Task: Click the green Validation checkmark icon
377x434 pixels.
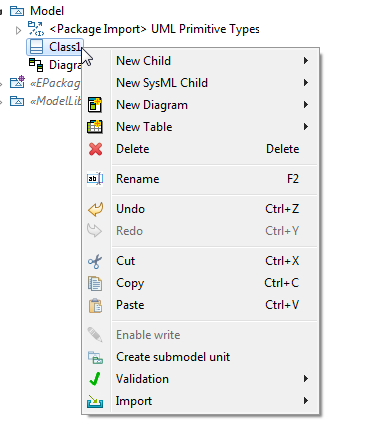Action: [95, 379]
